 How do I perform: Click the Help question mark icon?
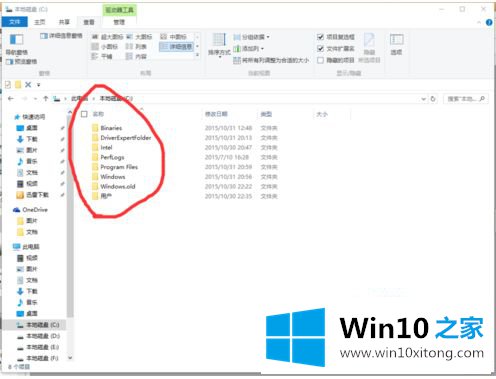click(489, 23)
